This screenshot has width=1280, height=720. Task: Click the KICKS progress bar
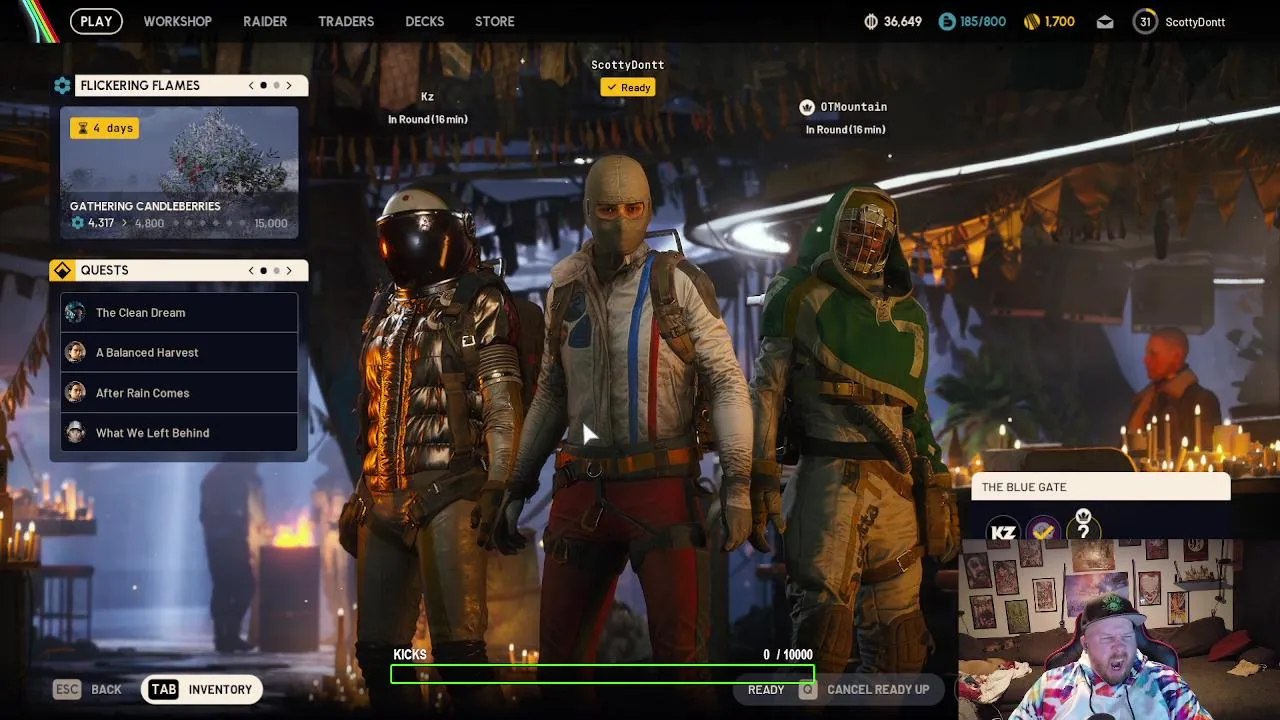[x=602, y=674]
